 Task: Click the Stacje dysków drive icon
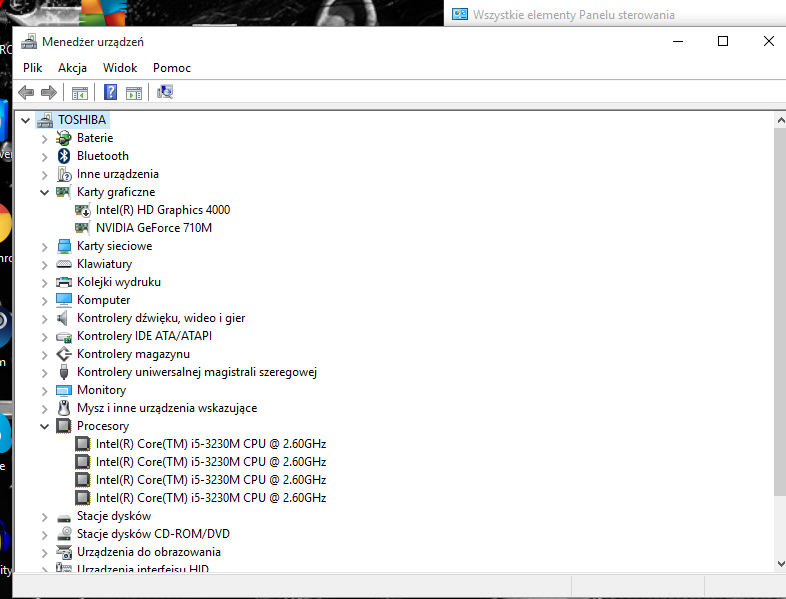tap(64, 518)
